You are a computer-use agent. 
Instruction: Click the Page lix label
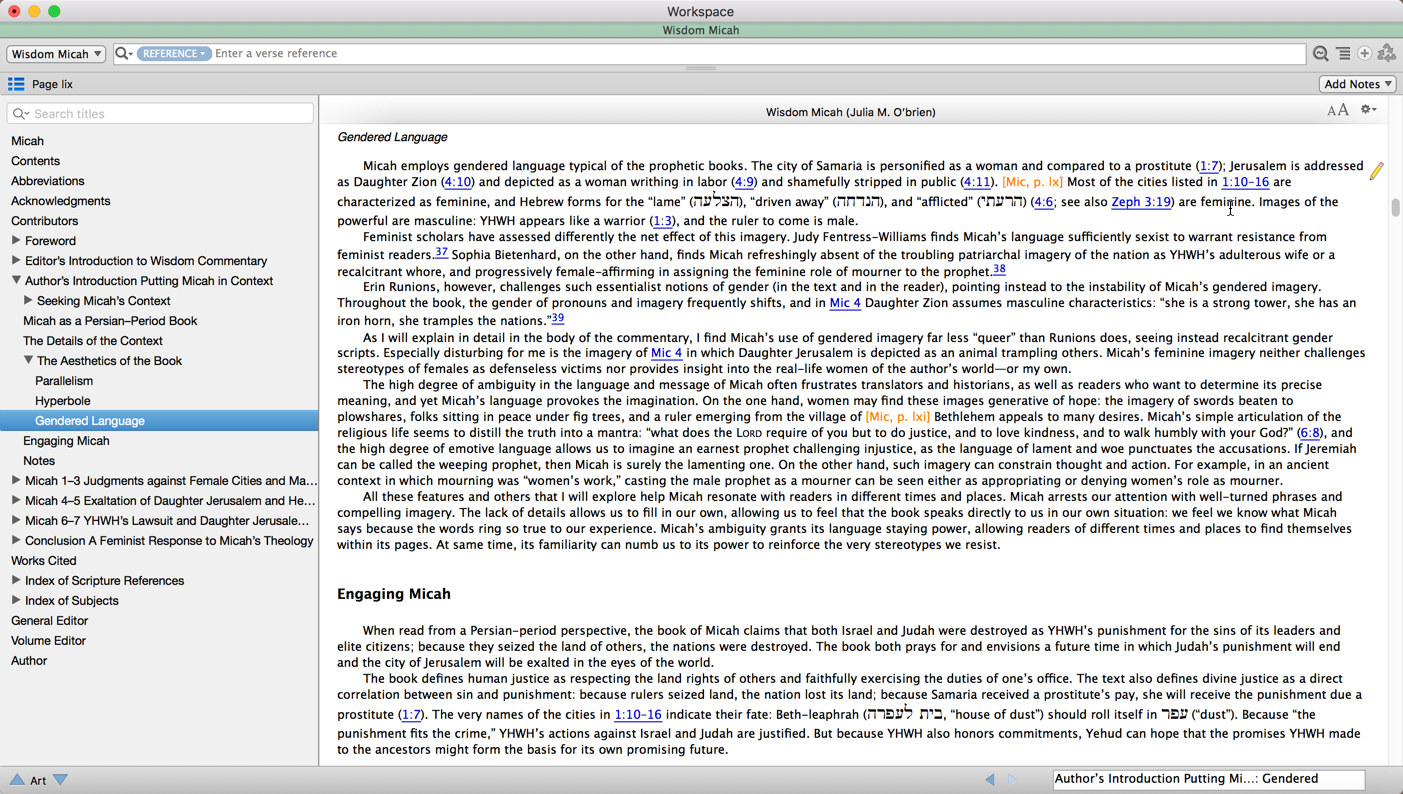(x=52, y=85)
